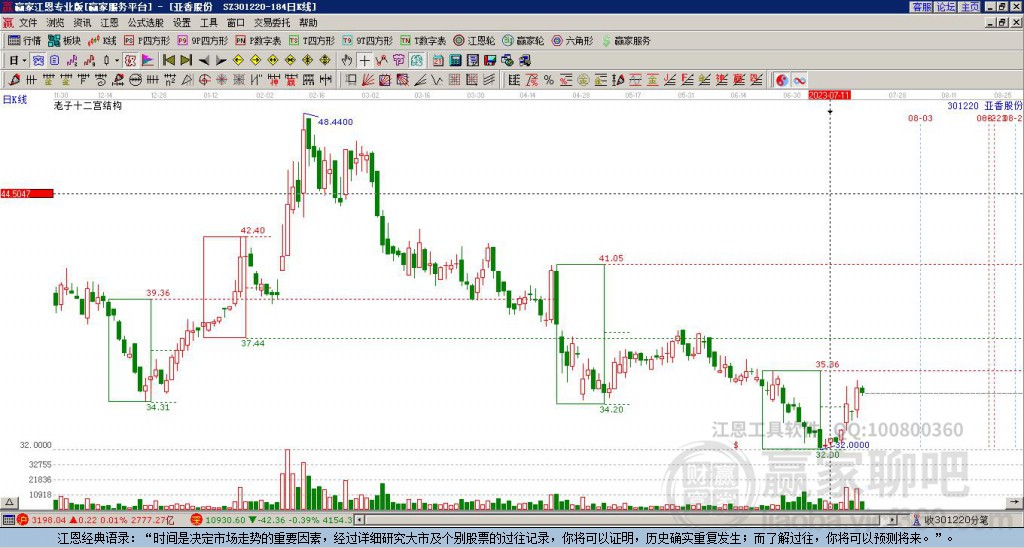Jump to the last bar arrow icon
Screen dimensions: 1024x548
click(186, 60)
